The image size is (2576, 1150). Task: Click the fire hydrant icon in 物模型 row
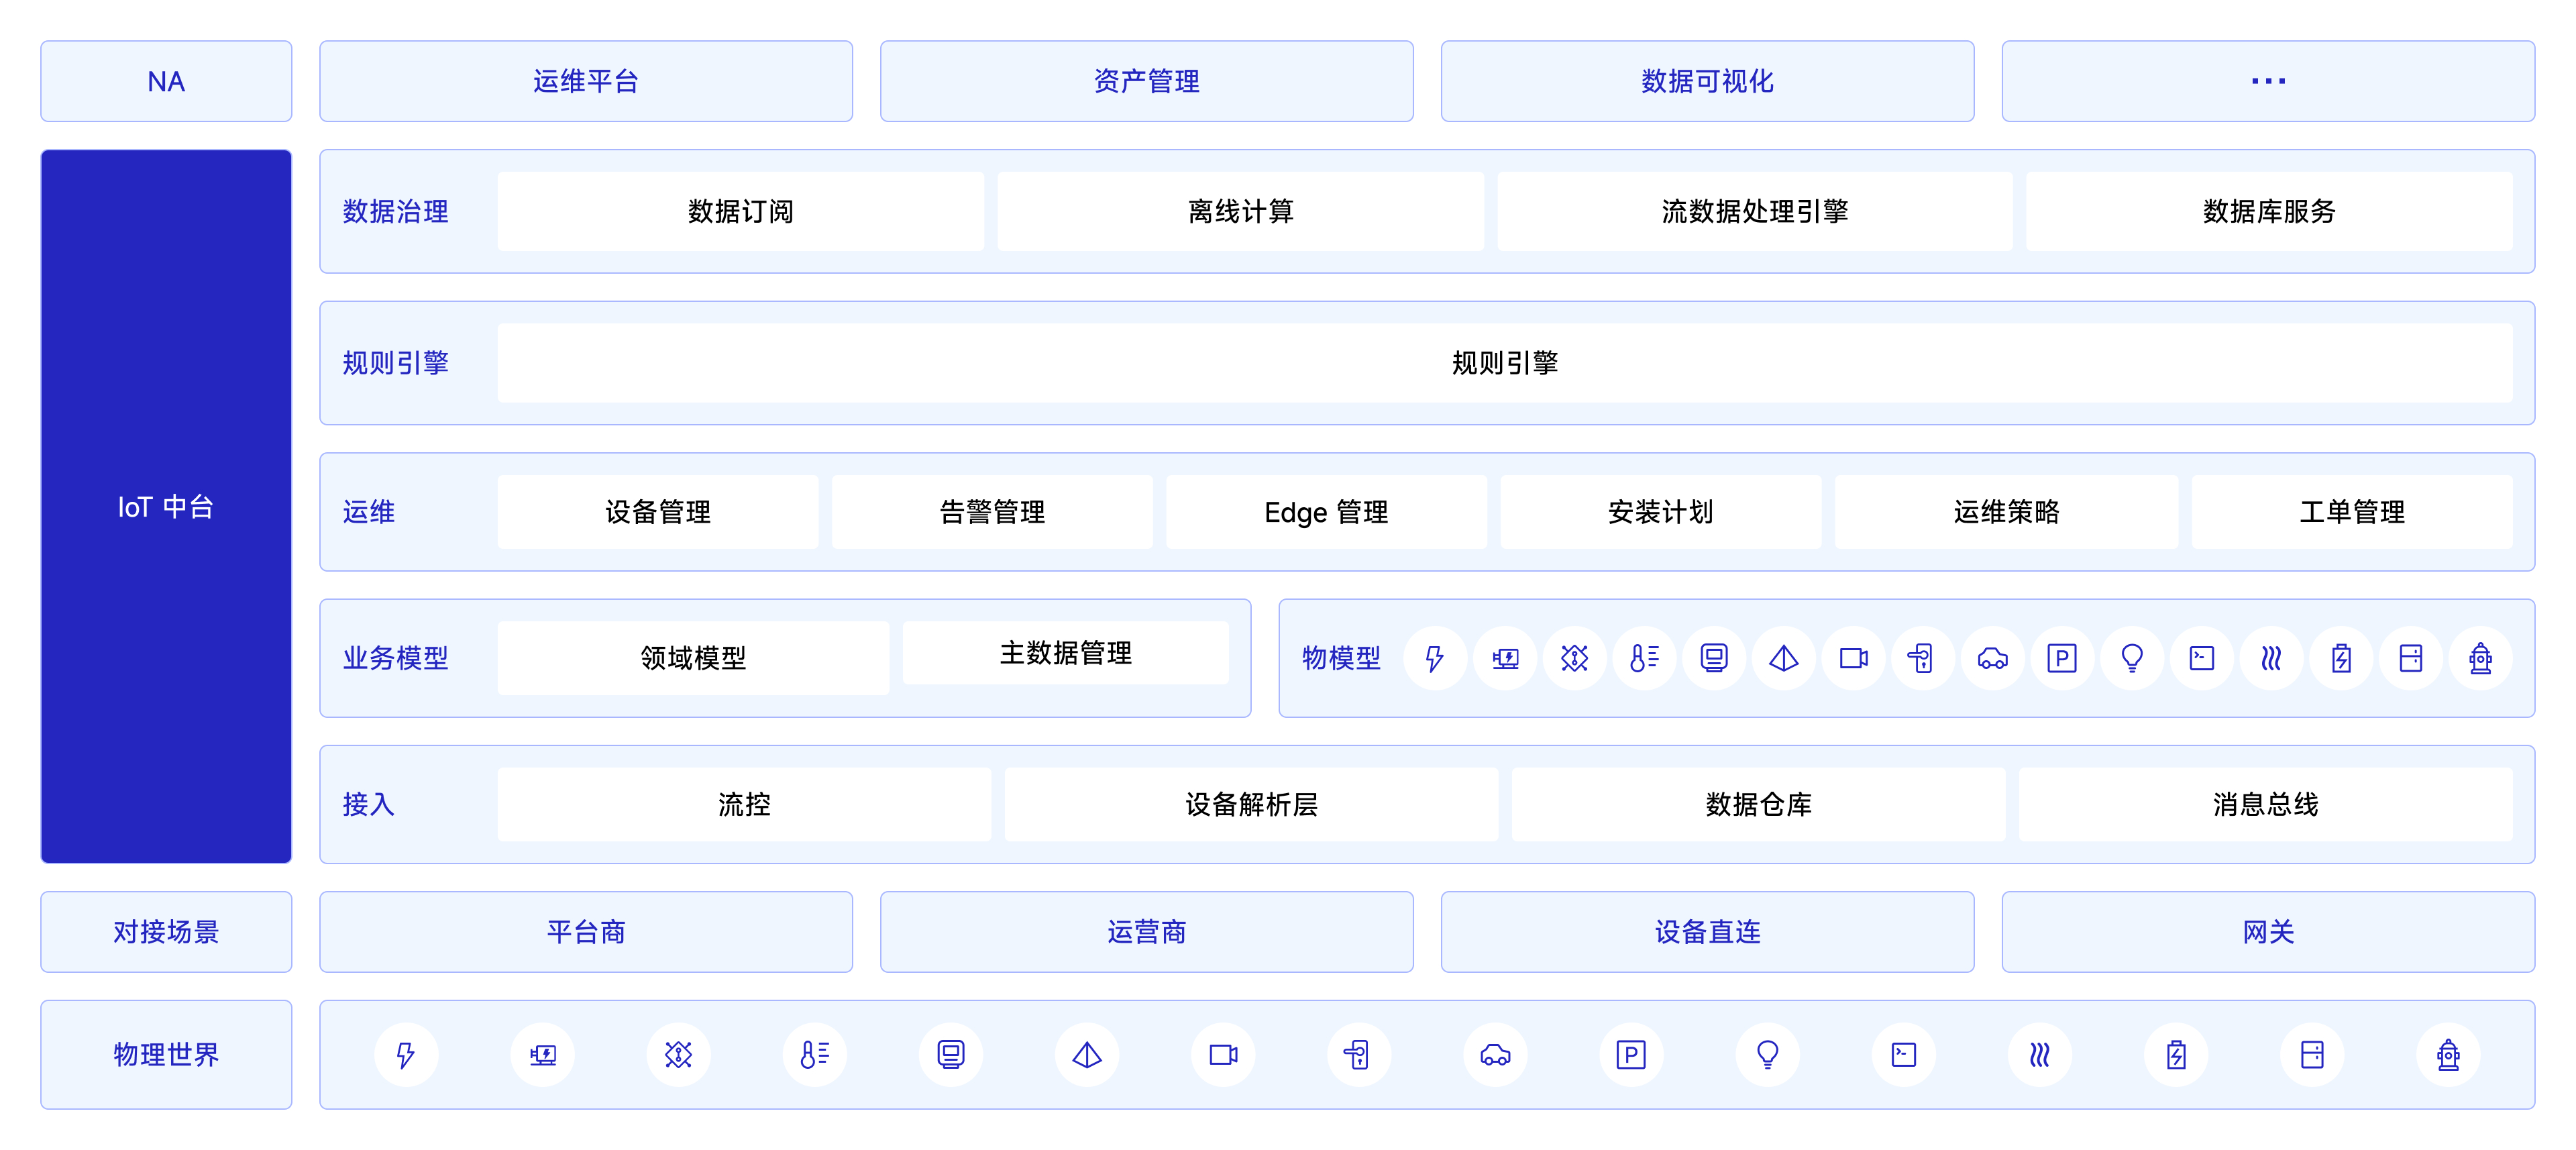tap(2480, 658)
